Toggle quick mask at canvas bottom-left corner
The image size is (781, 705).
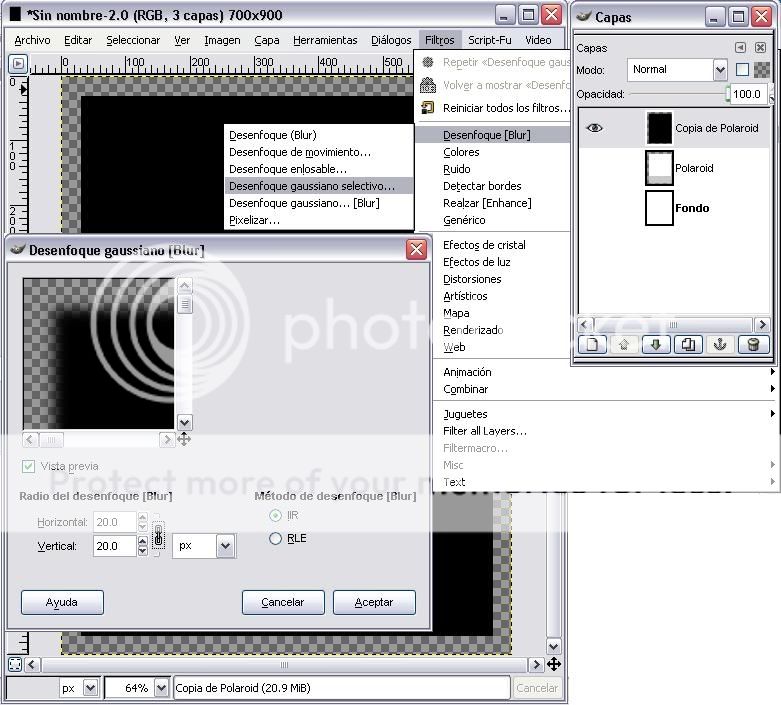point(16,664)
